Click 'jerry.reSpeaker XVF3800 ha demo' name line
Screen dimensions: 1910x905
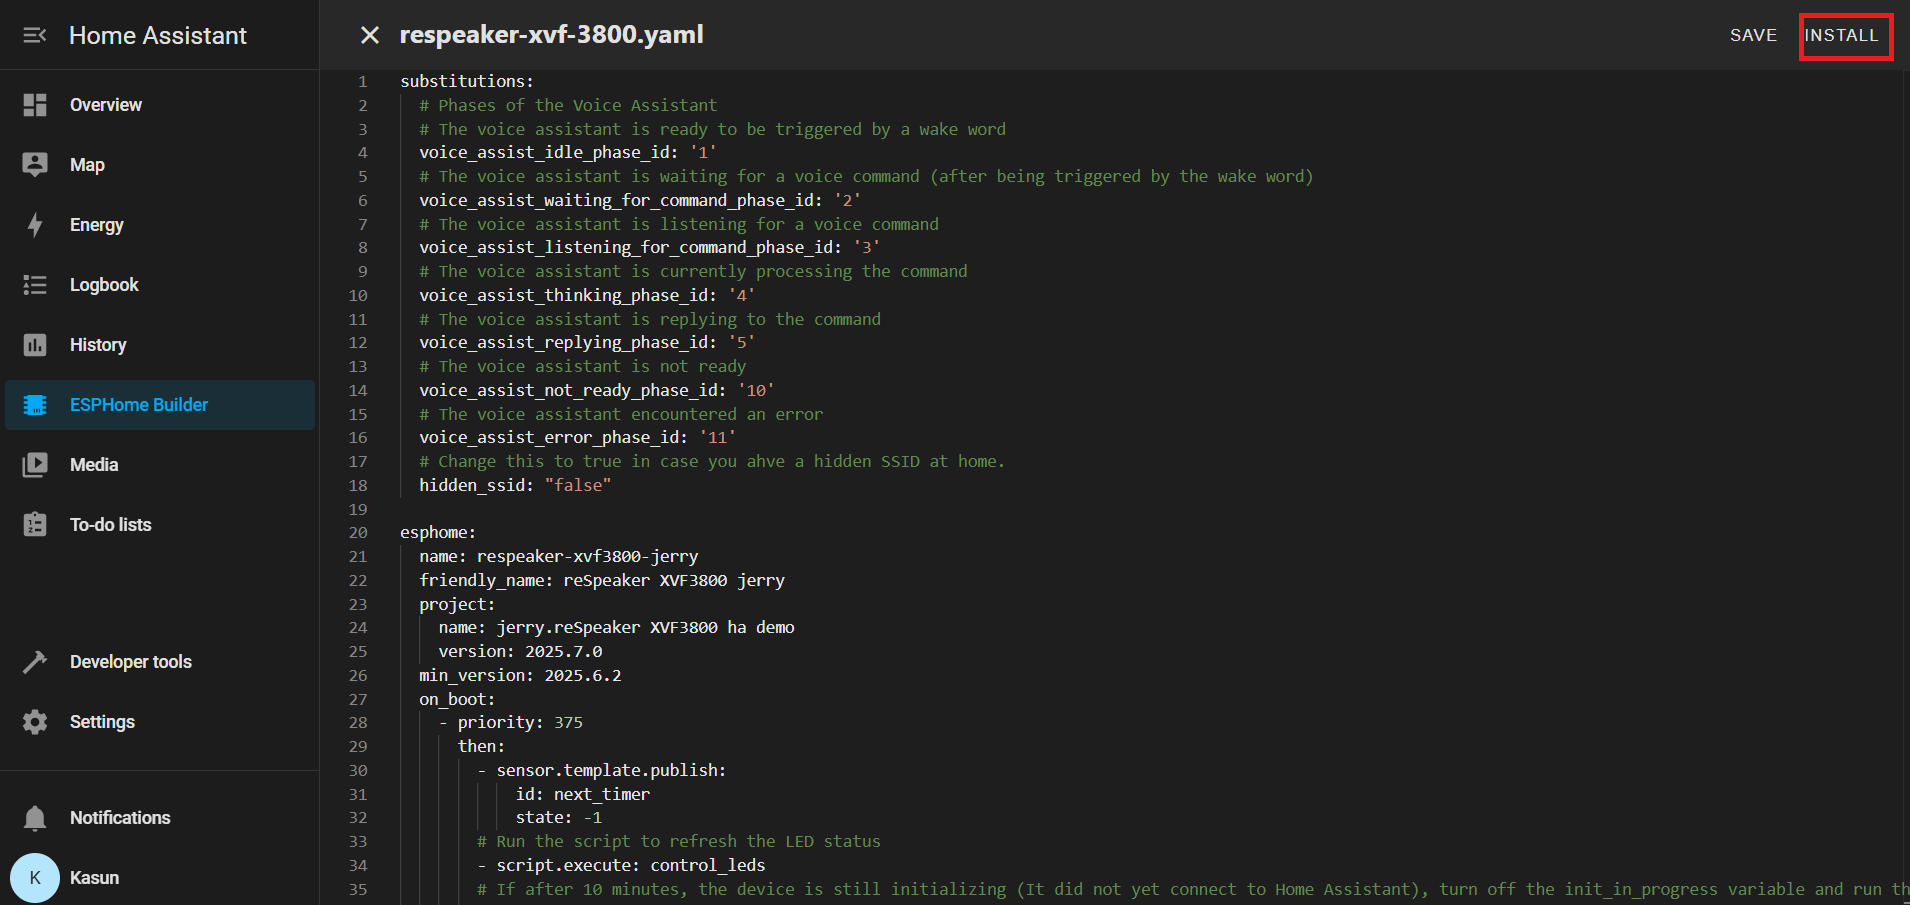pyautogui.click(x=617, y=627)
